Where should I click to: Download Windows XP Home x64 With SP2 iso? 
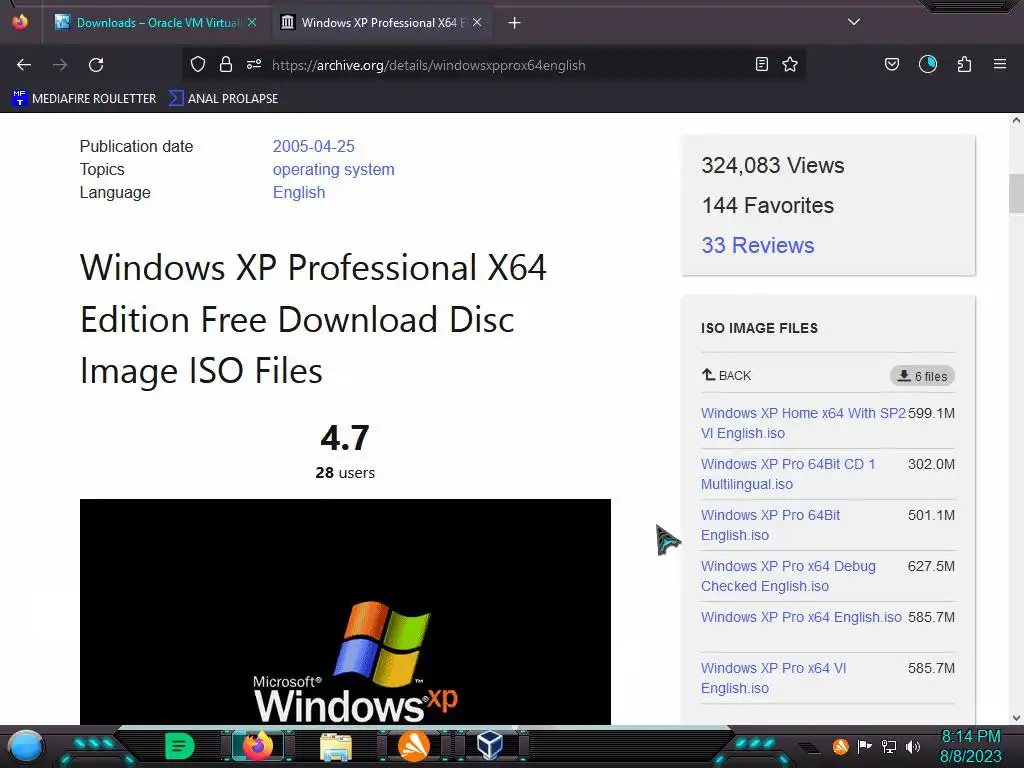[x=803, y=423]
